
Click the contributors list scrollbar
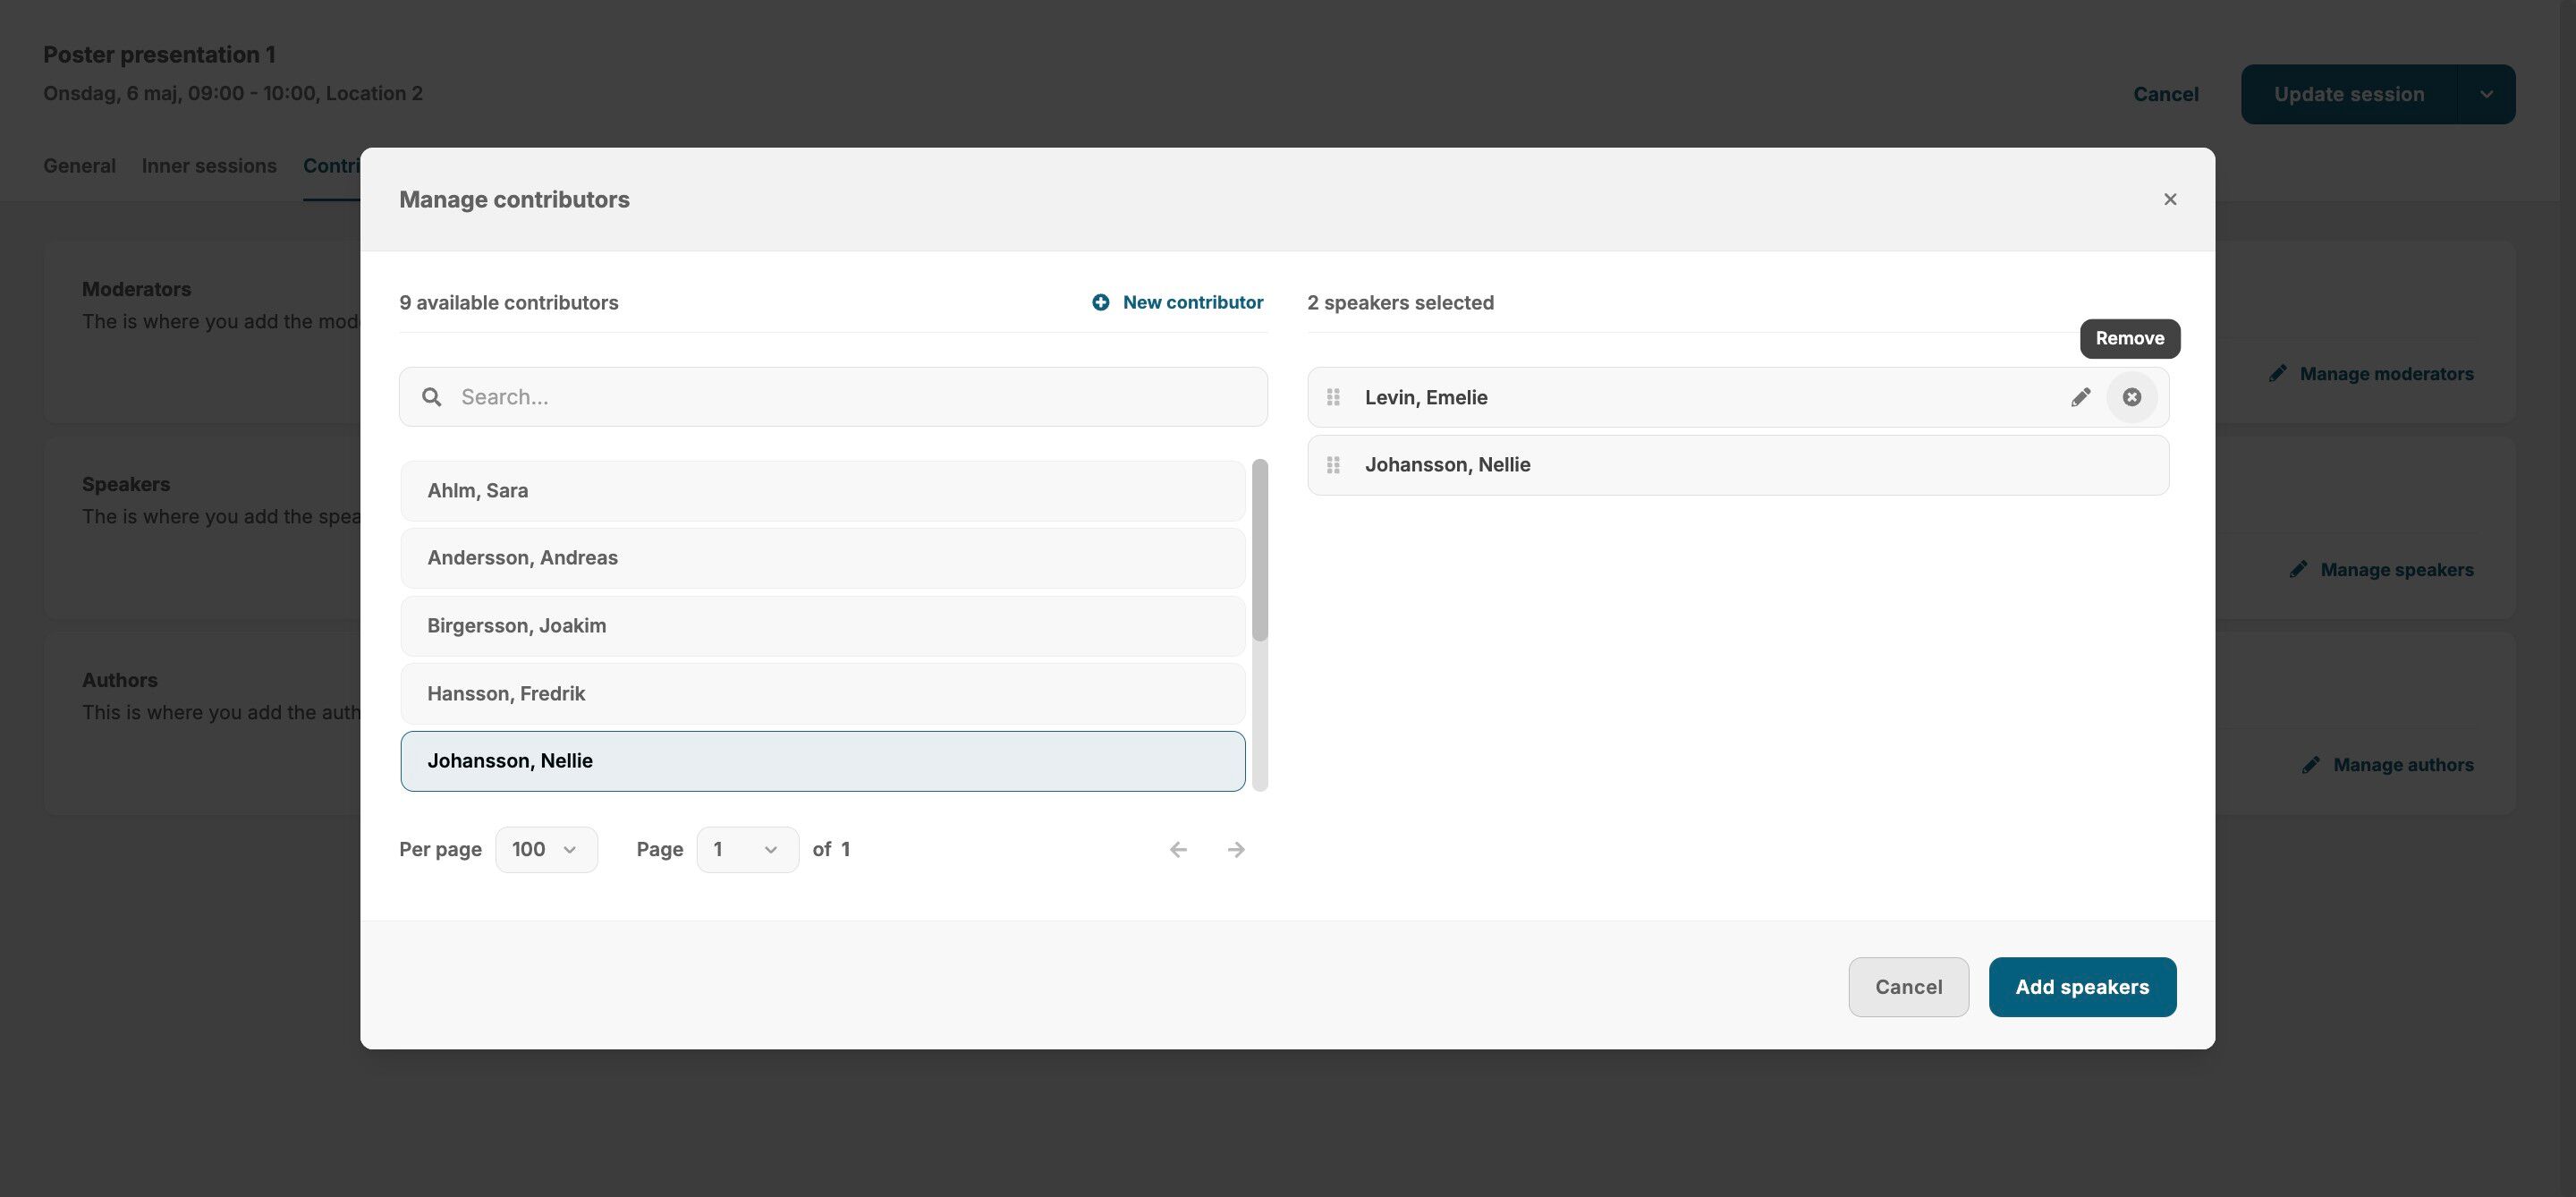click(x=1259, y=550)
